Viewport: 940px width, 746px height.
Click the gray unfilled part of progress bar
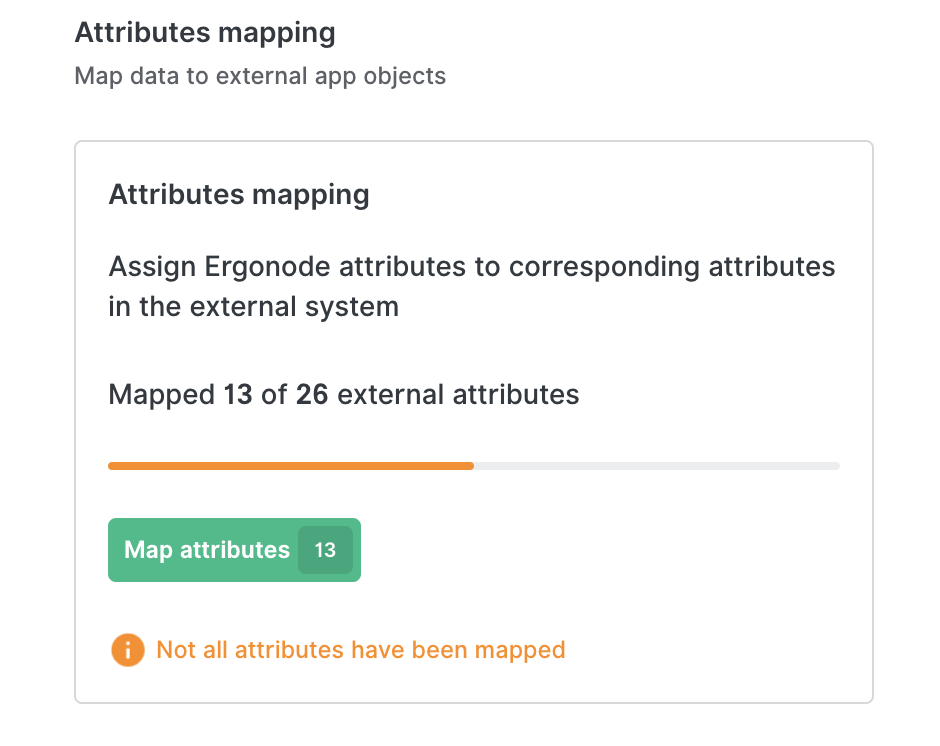click(x=656, y=466)
